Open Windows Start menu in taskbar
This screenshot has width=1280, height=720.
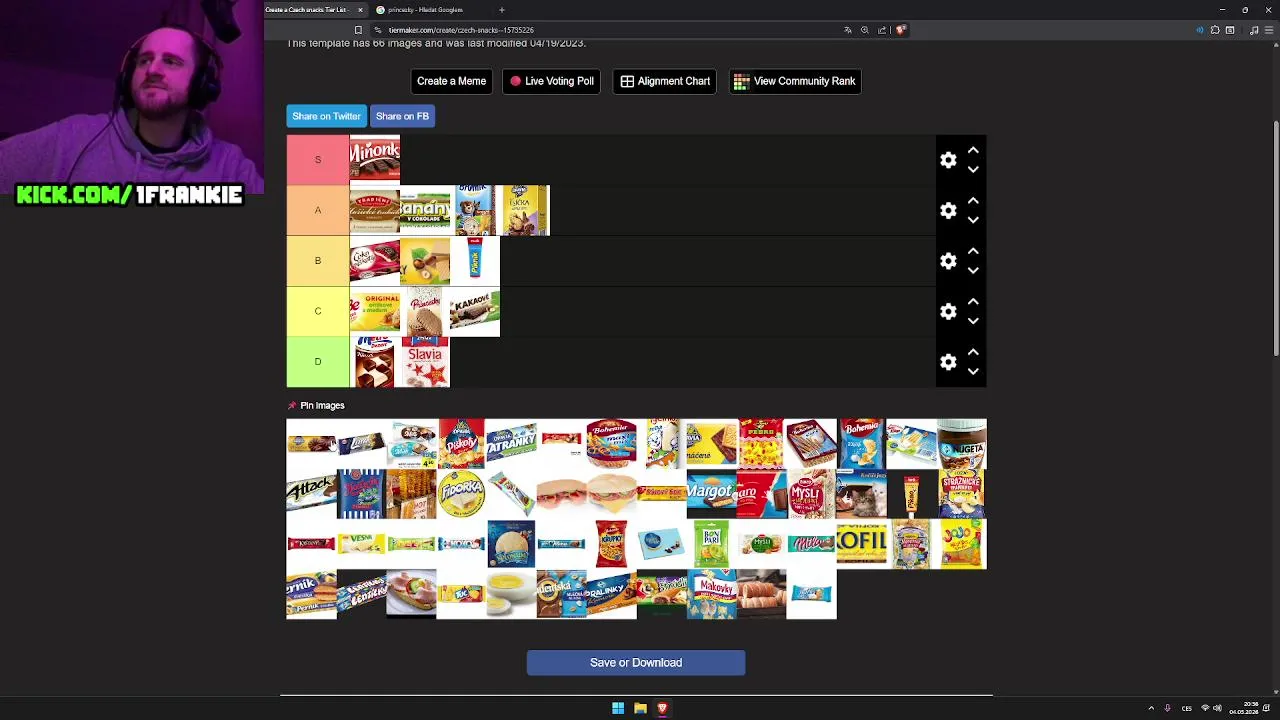click(618, 708)
